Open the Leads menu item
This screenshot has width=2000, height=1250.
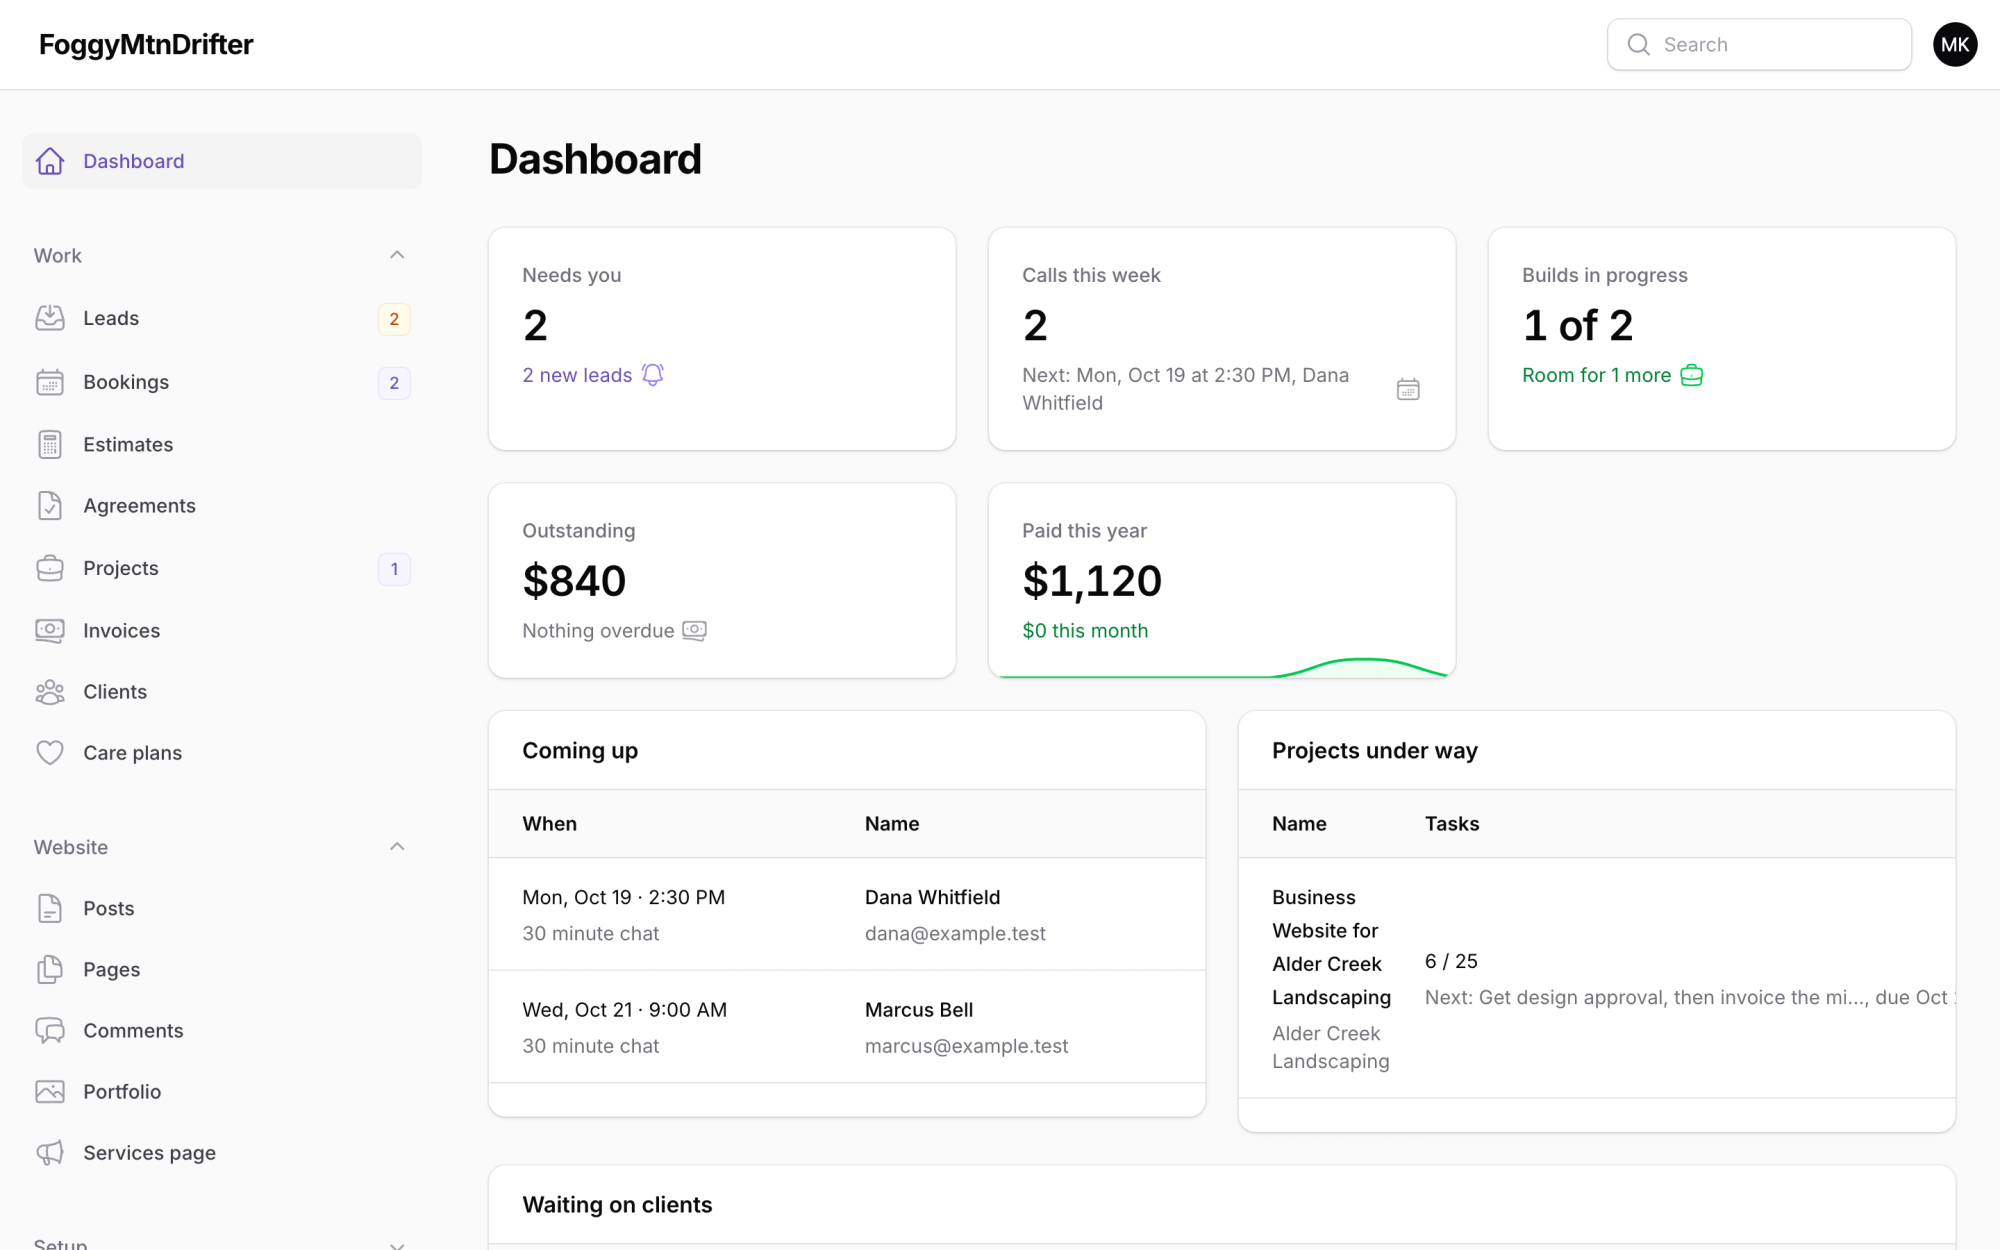pyautogui.click(x=222, y=318)
